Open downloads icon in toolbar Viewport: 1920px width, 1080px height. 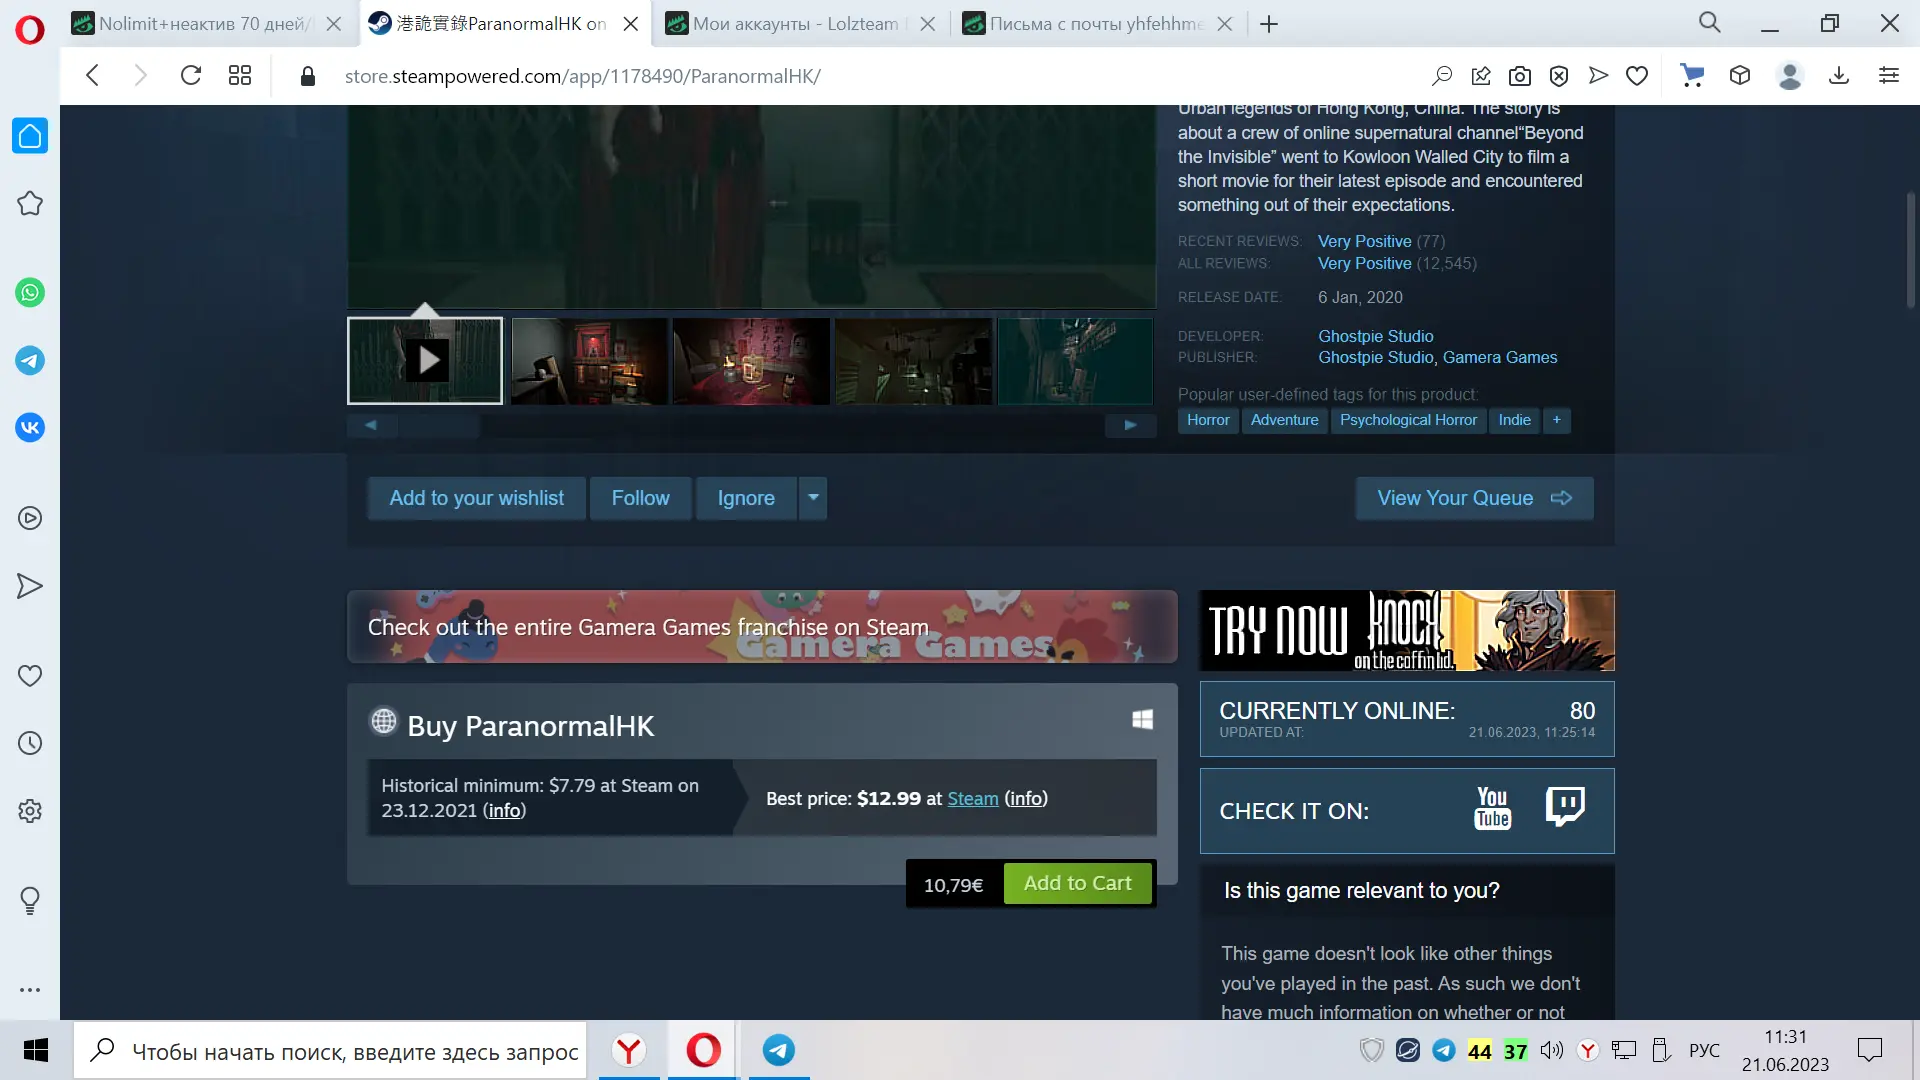point(1839,76)
